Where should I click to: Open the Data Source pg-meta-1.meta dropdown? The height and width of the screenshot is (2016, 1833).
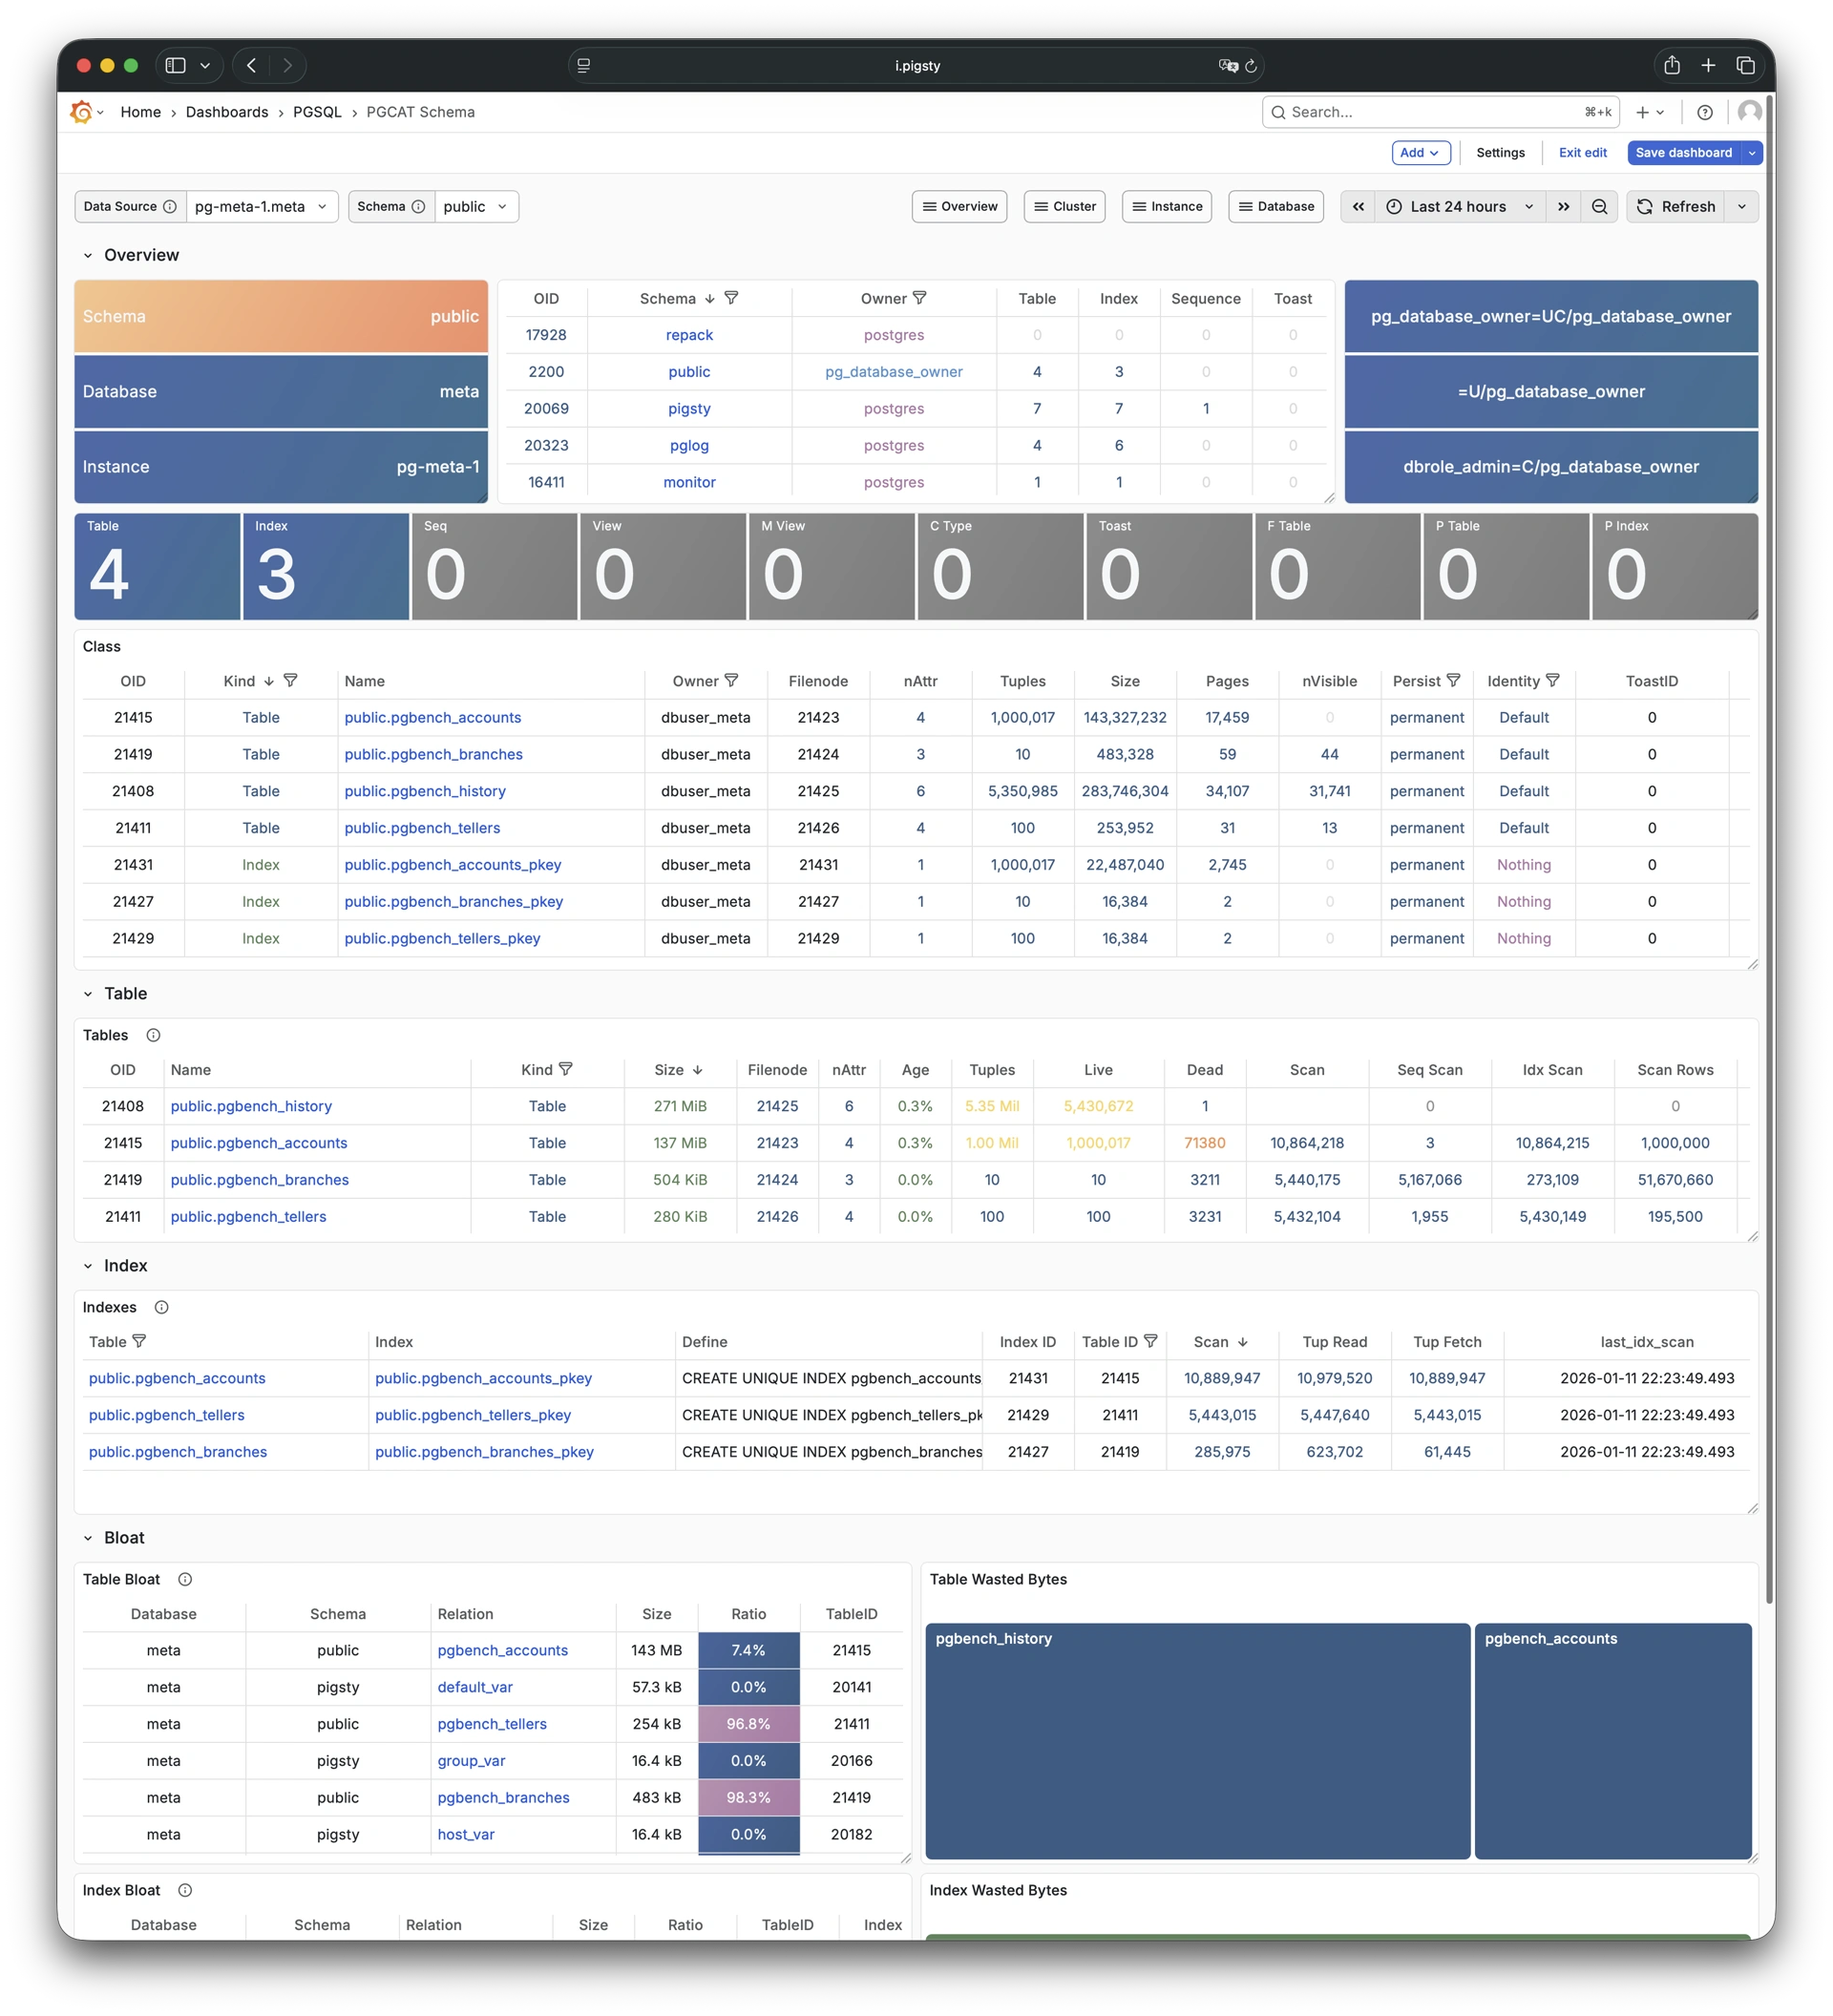click(x=261, y=207)
